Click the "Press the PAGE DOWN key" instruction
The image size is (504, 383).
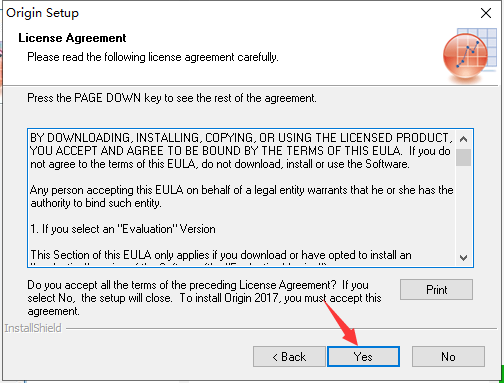[172, 98]
